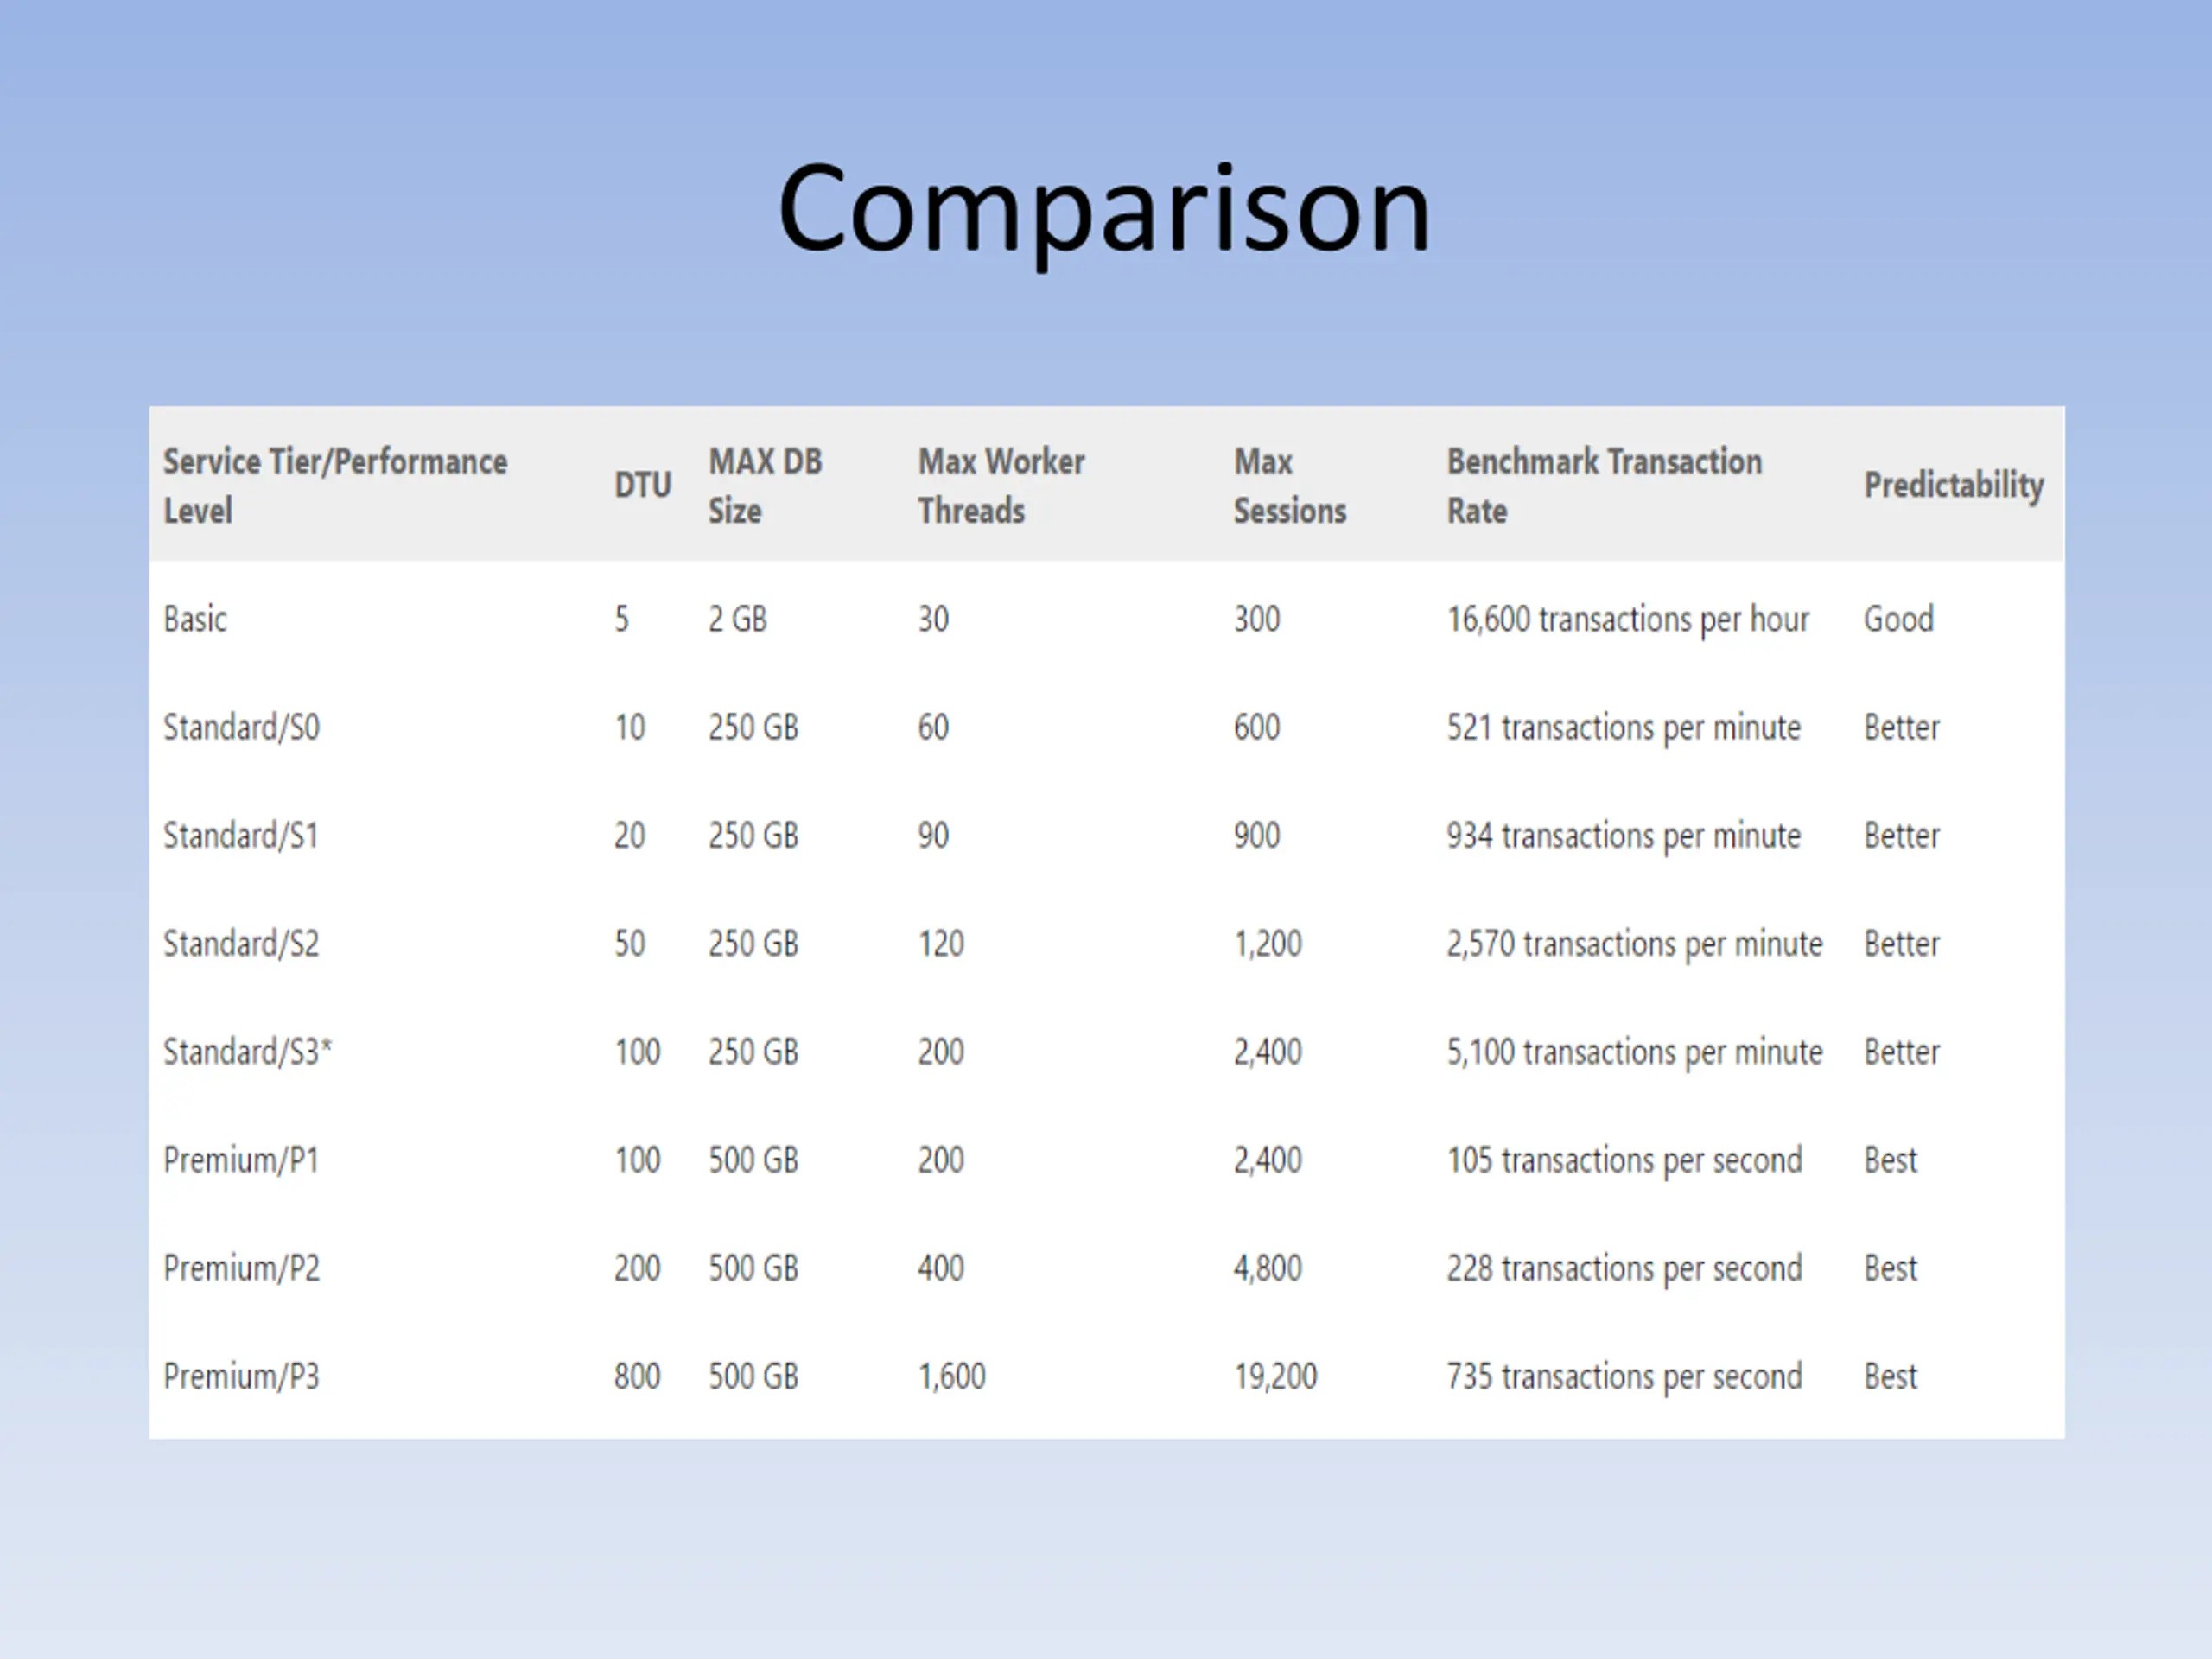
Task: Click the 'Max Worker Threads' column header
Action: [x=1001, y=486]
